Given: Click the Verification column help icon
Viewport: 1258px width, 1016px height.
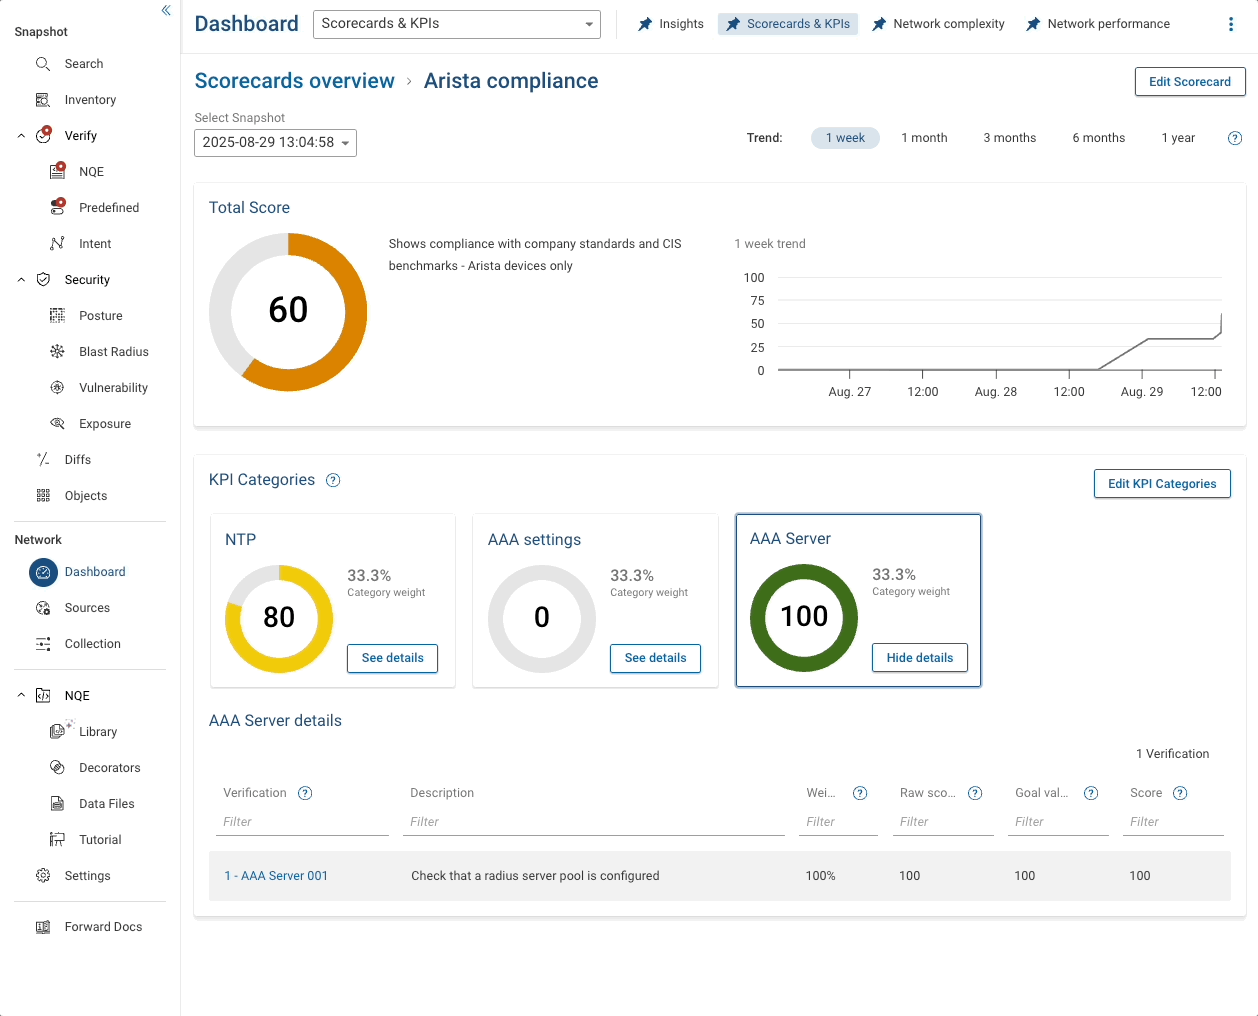Looking at the screenshot, I should (x=306, y=793).
